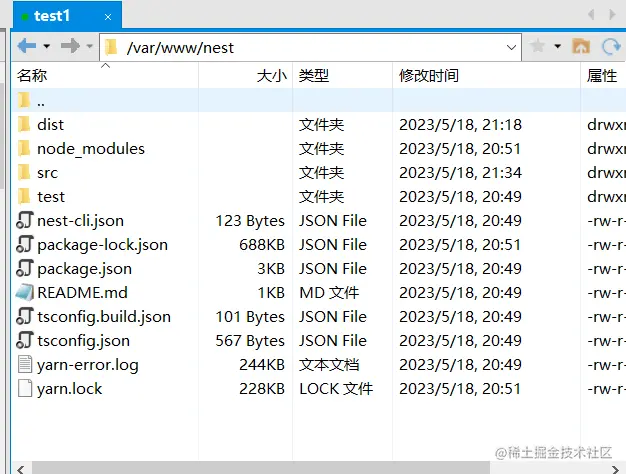Image resolution: width=626 pixels, height=474 pixels.
Task: Click the bookmark star icon
Action: (537, 46)
